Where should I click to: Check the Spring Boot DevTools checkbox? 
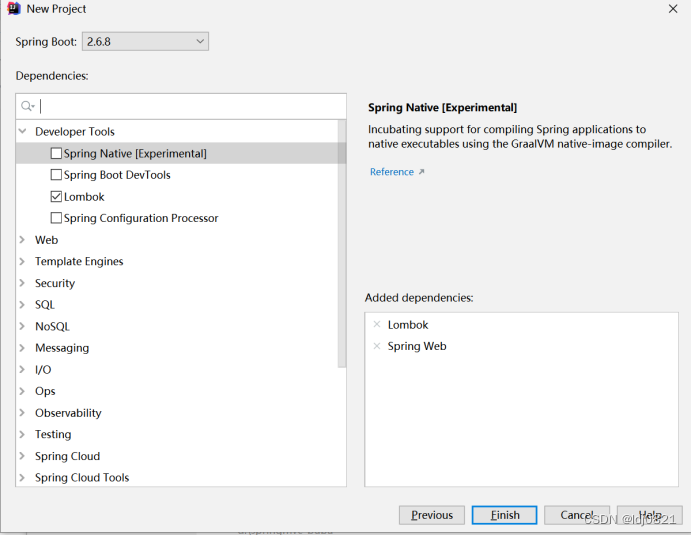pos(56,175)
